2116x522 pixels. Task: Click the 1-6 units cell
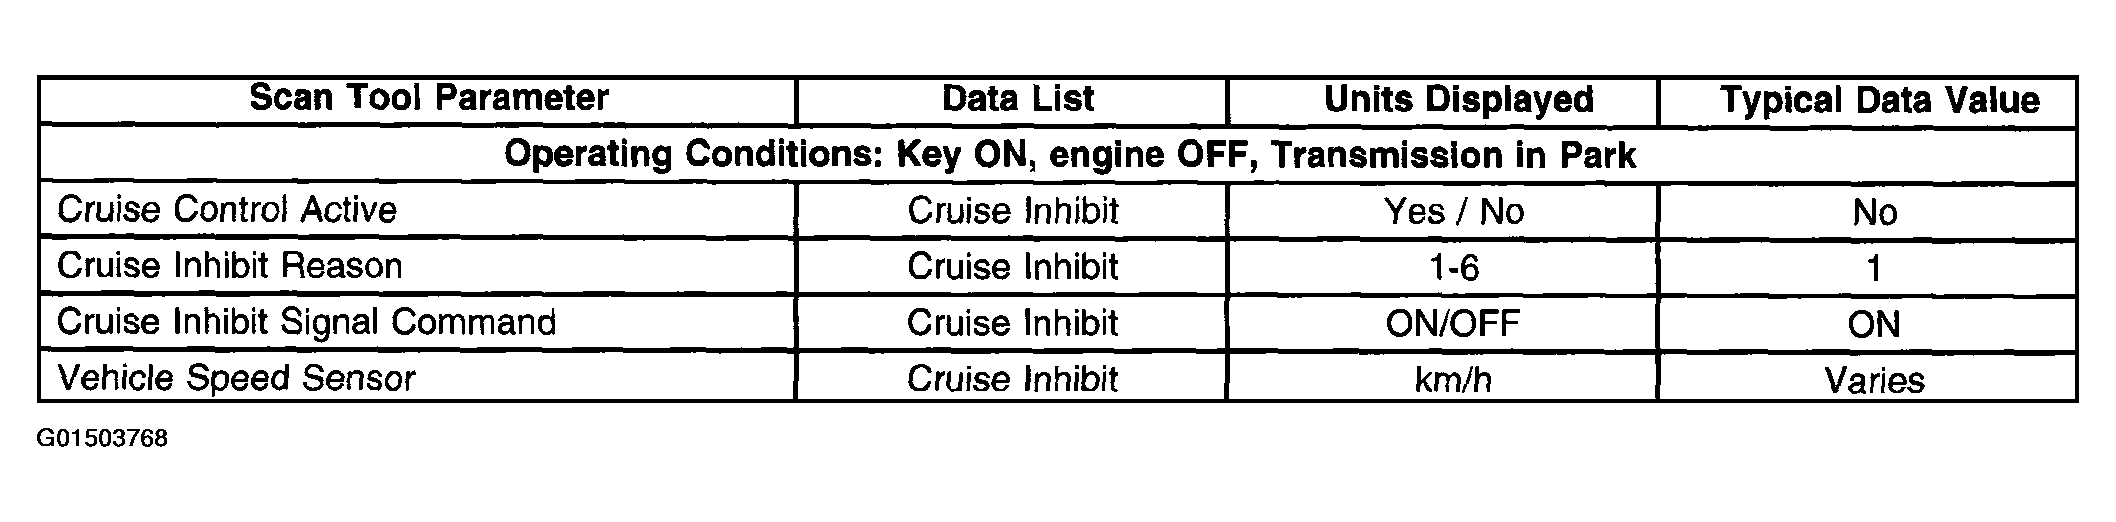tap(1455, 267)
